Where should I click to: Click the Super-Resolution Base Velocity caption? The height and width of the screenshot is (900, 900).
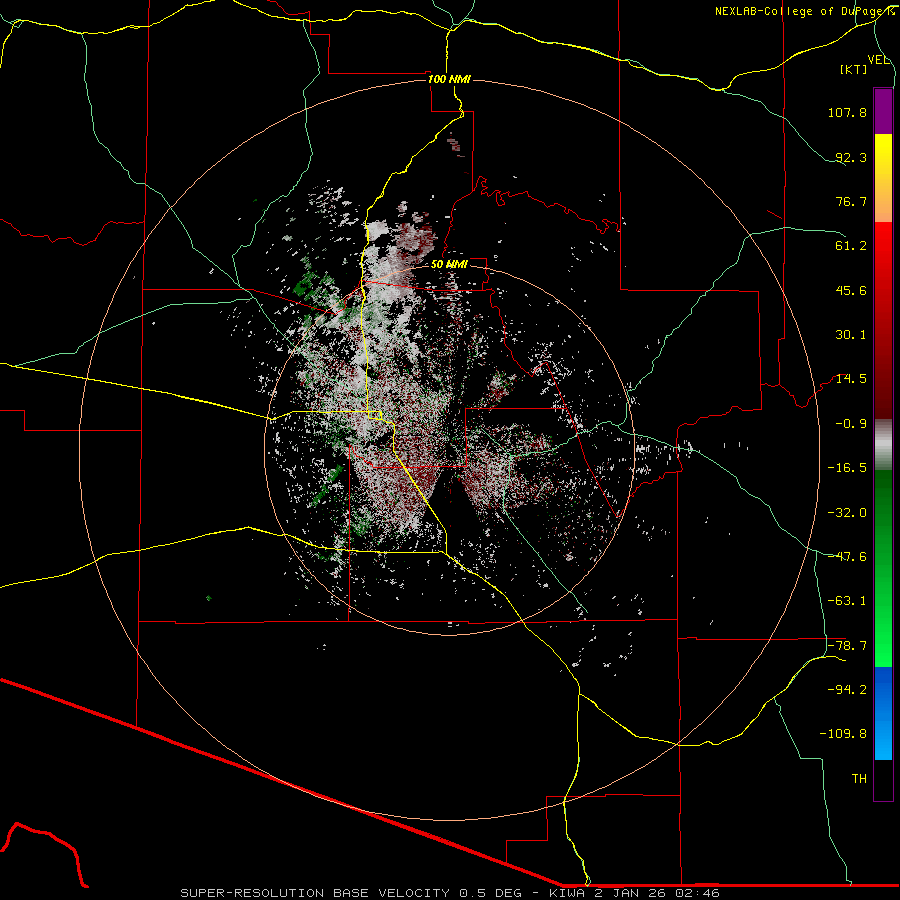pyautogui.click(x=449, y=893)
